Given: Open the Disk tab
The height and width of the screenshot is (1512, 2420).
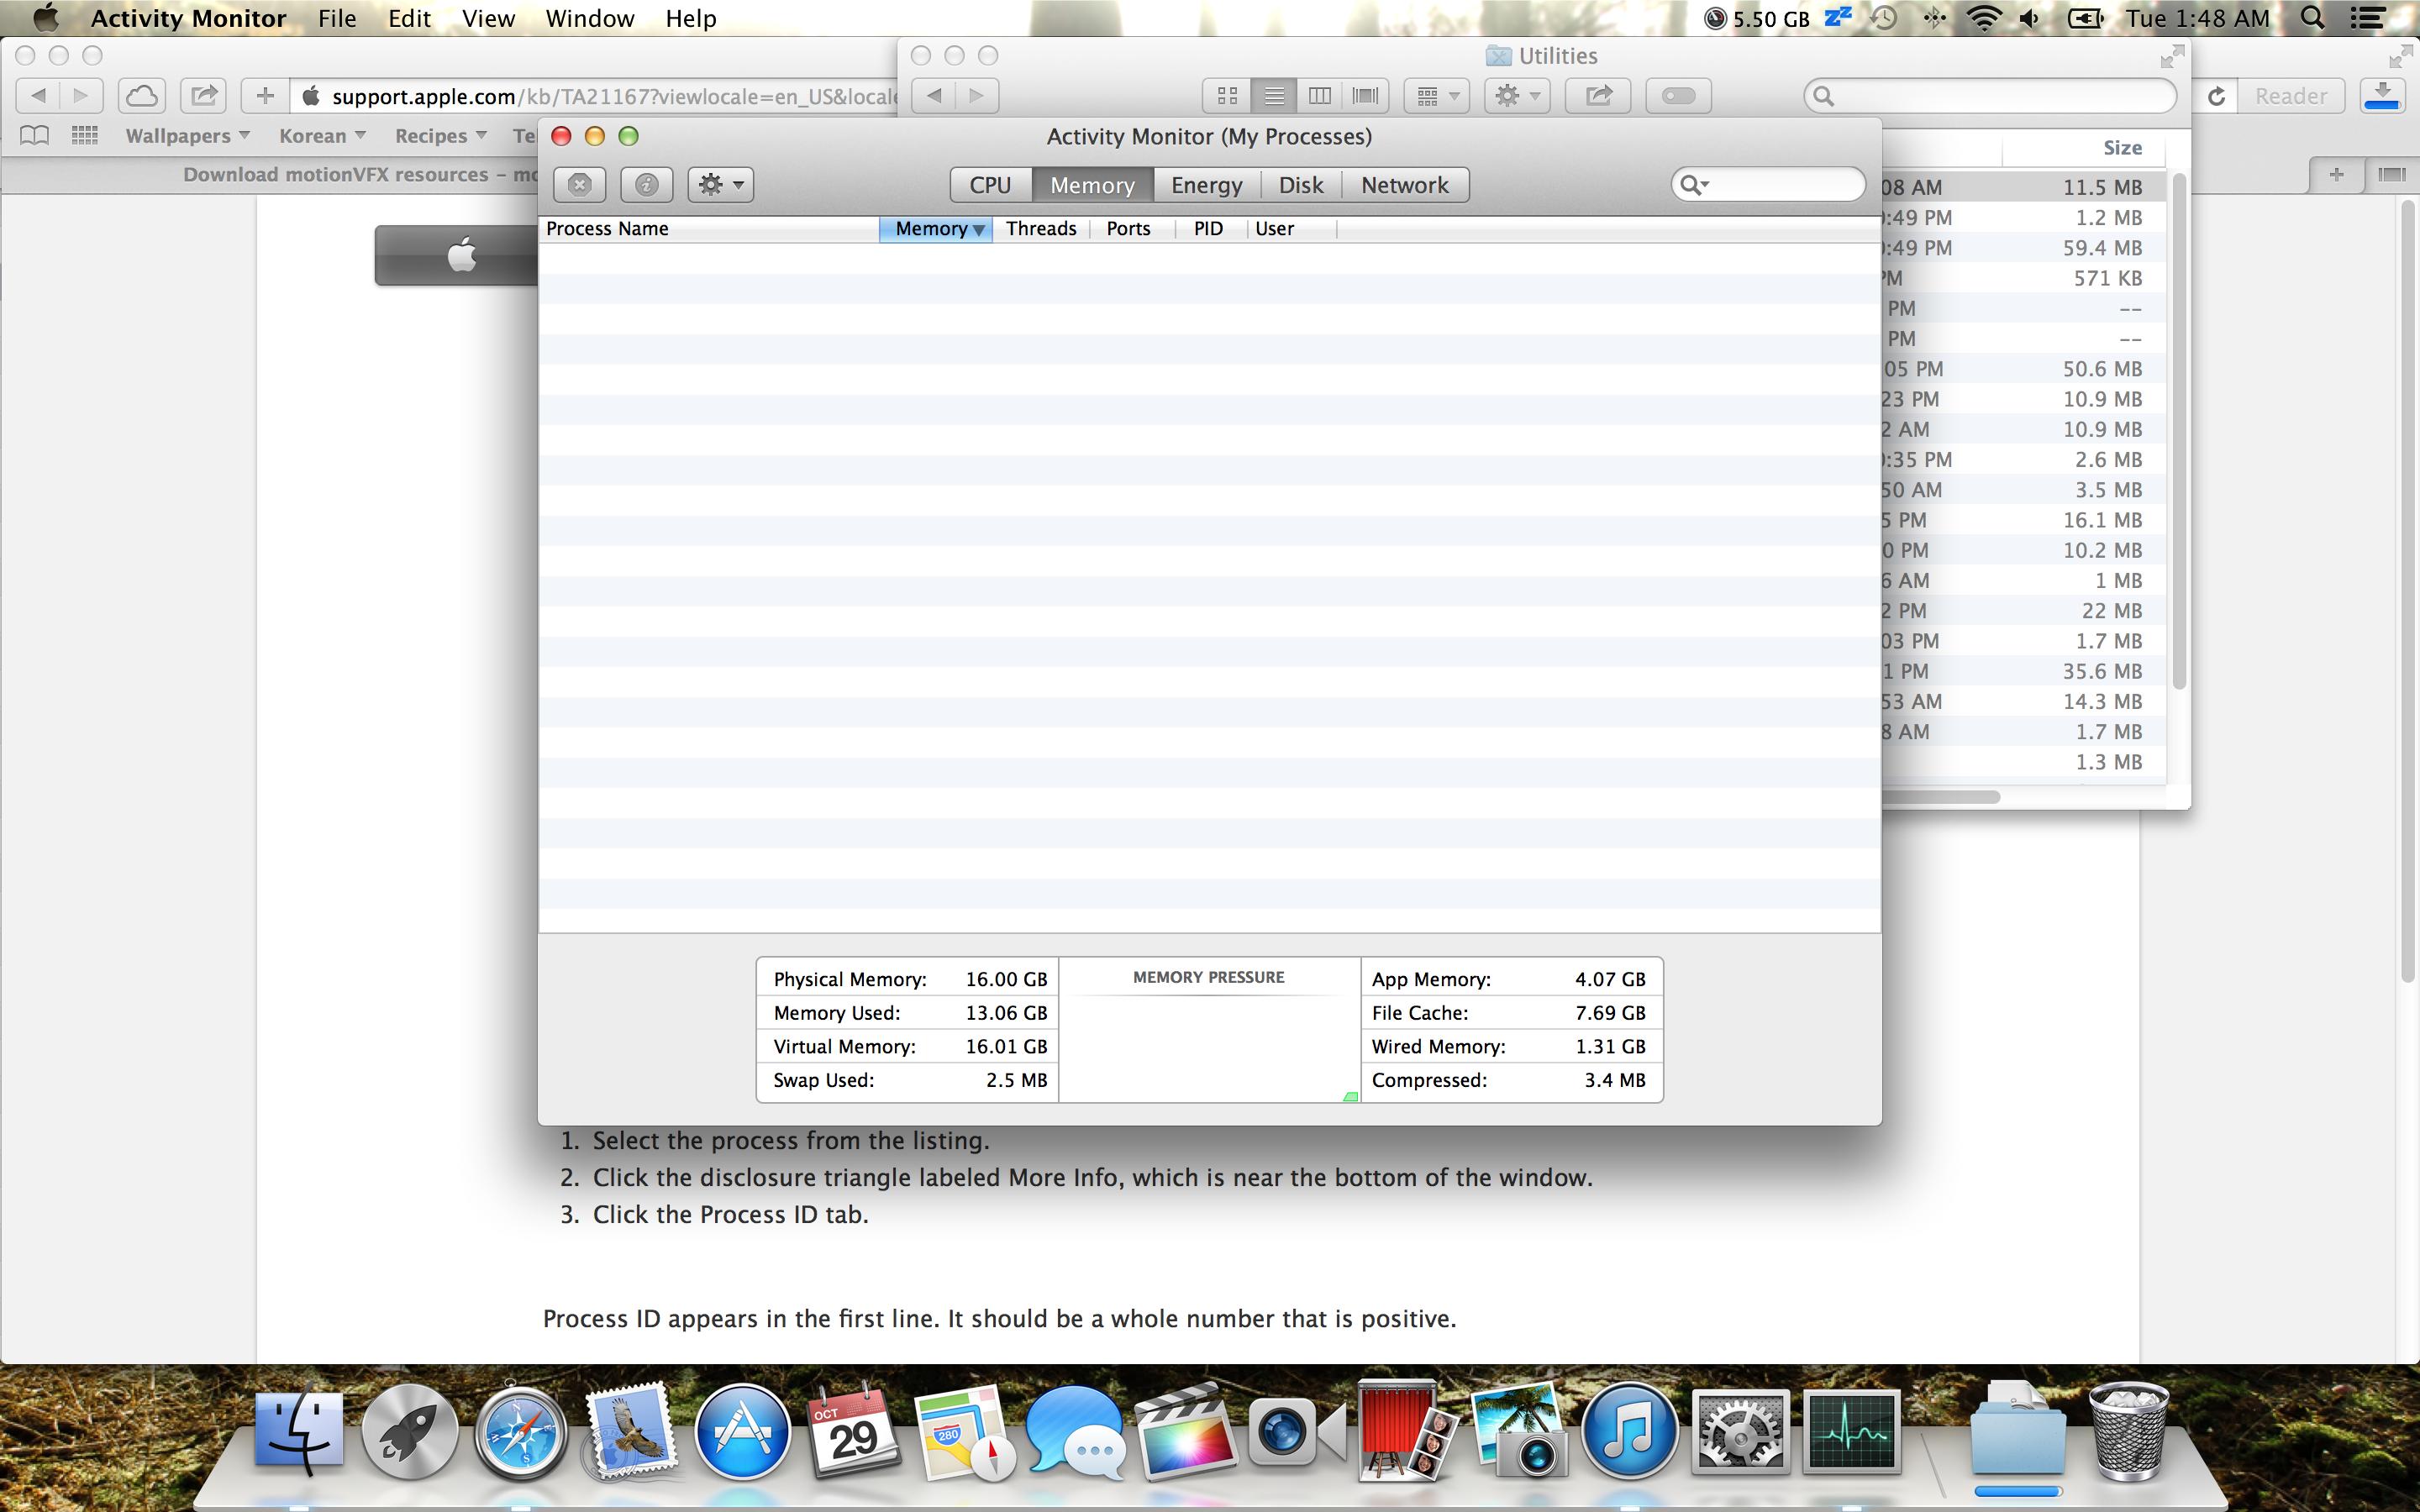Looking at the screenshot, I should tap(1300, 185).
